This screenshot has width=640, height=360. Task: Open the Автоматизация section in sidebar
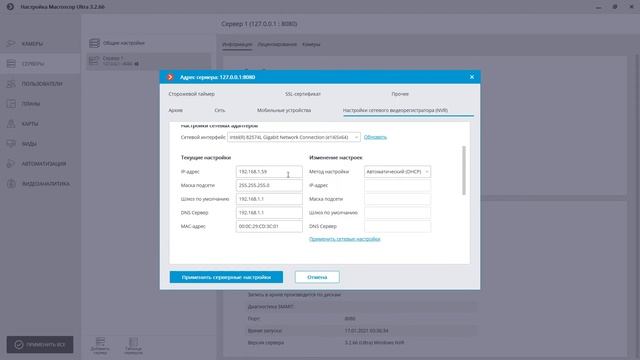click(x=40, y=164)
